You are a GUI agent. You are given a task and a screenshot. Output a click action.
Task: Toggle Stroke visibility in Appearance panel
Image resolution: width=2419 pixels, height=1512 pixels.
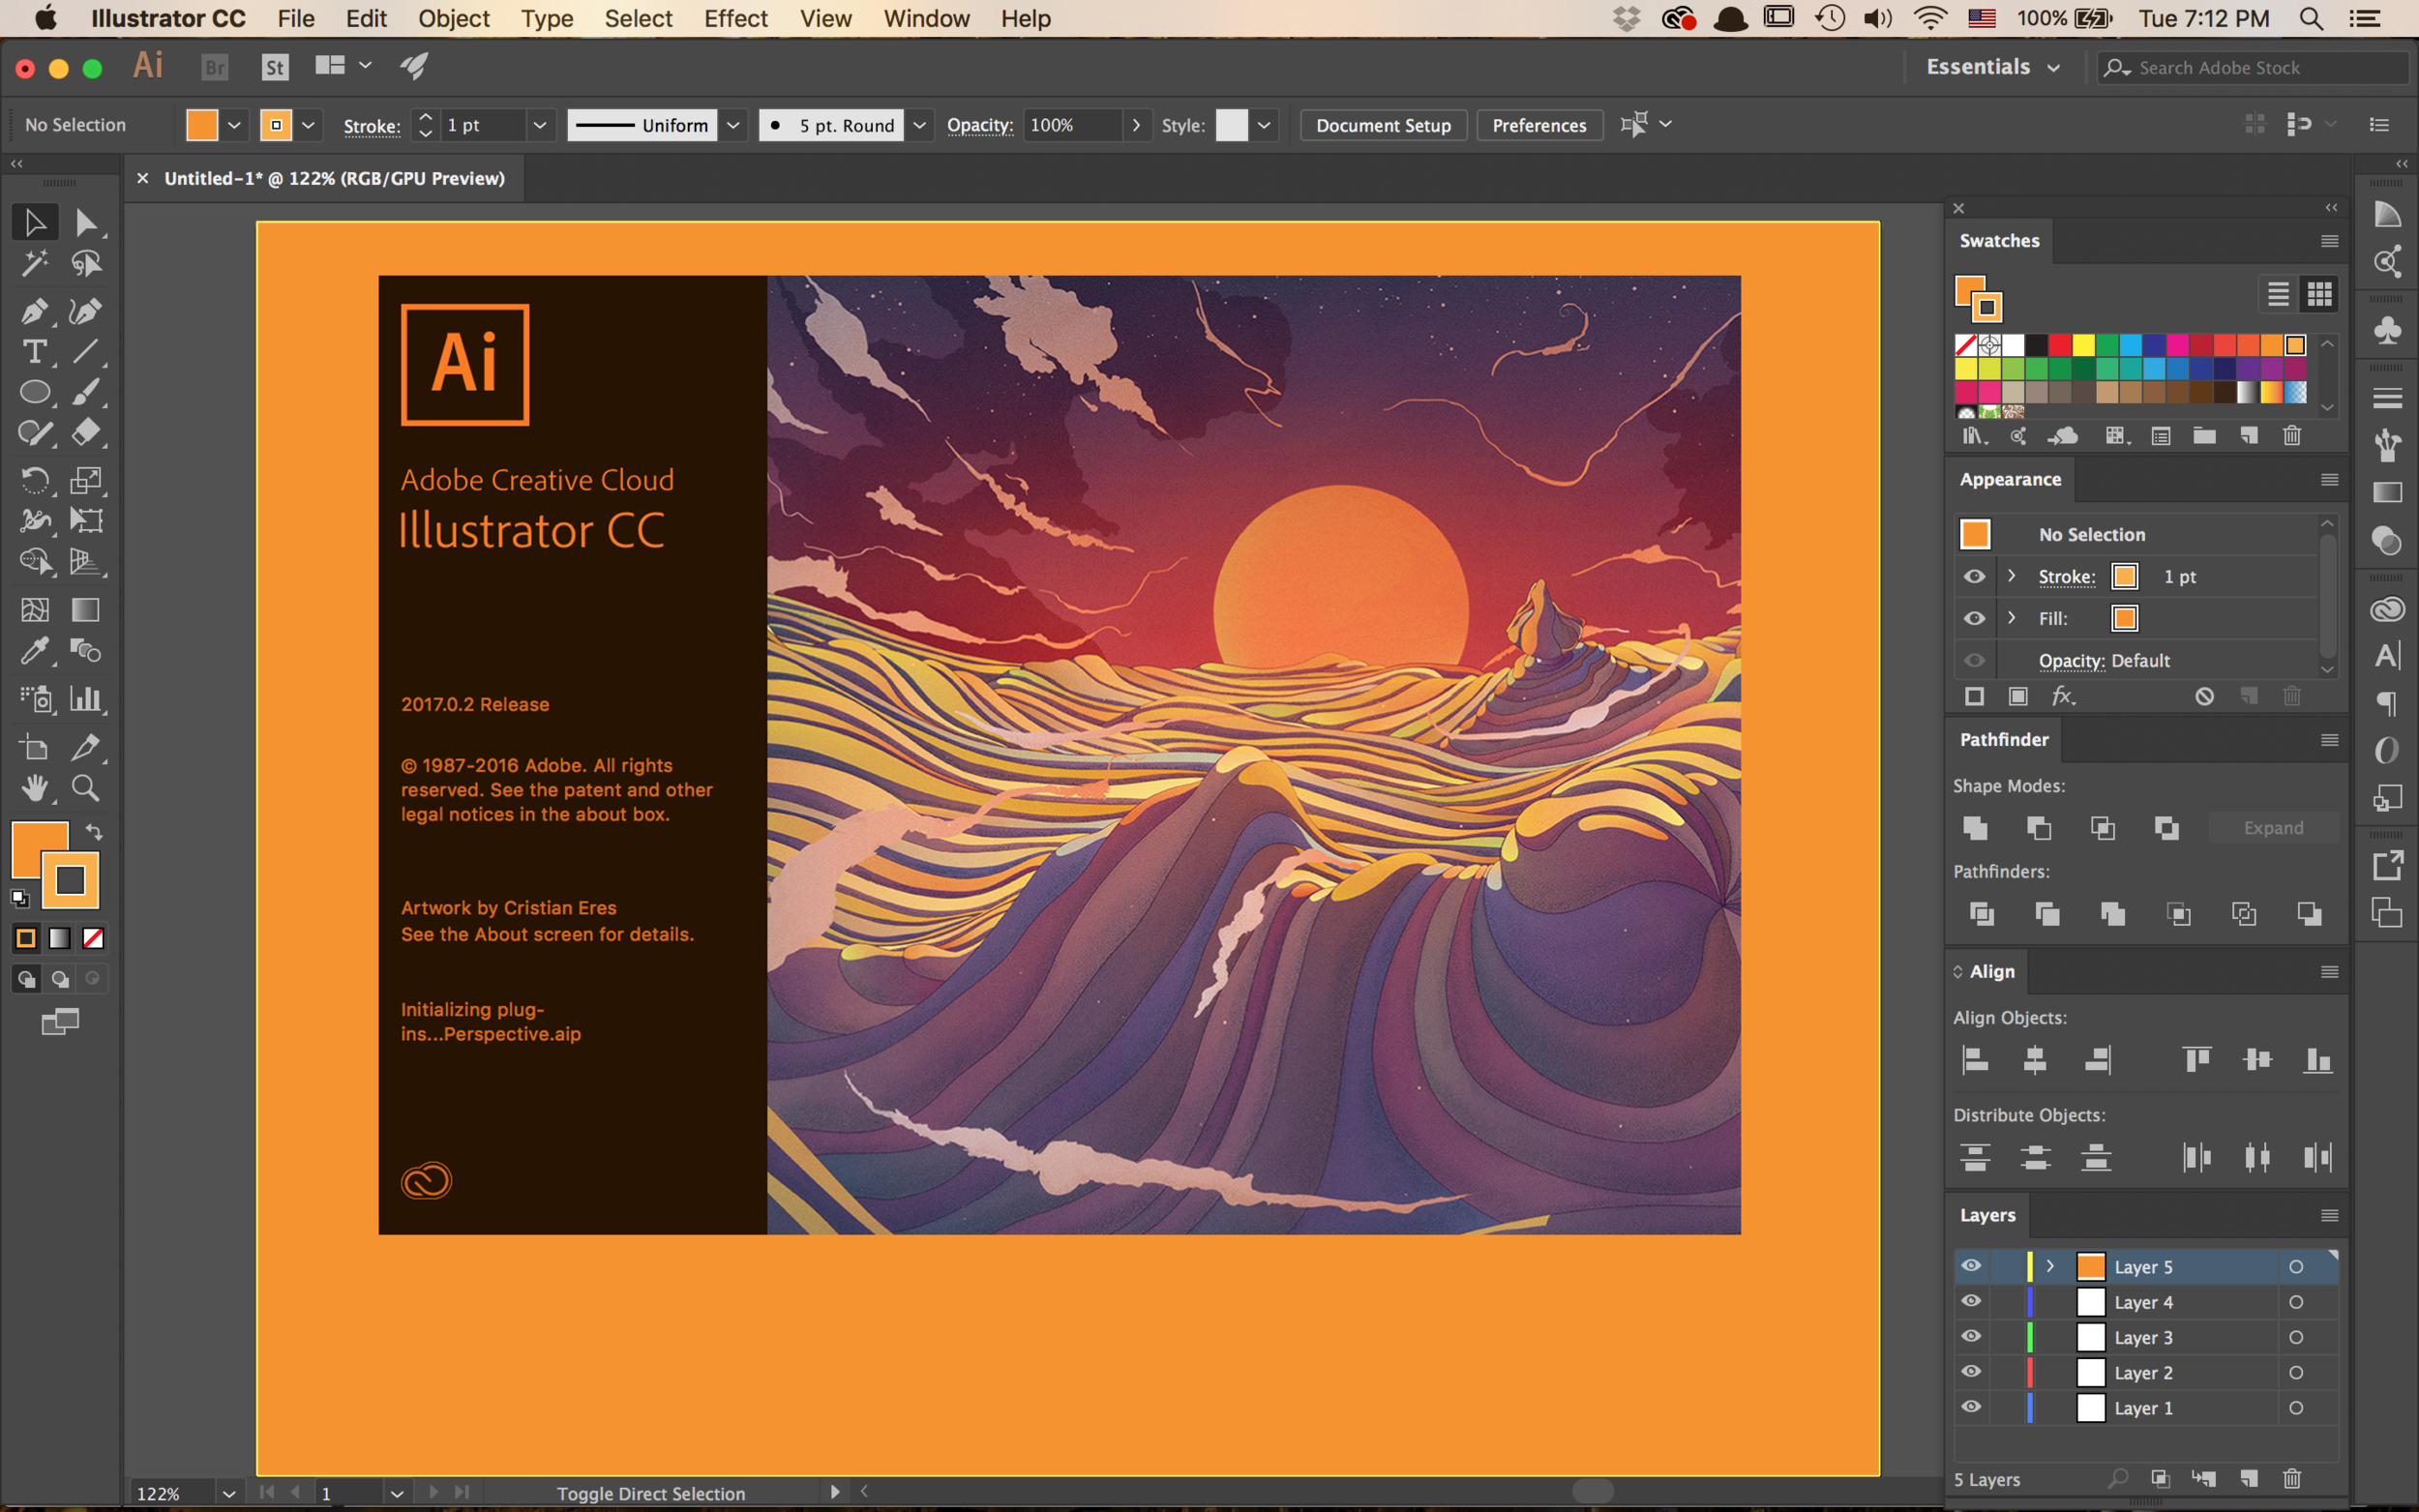pos(1974,577)
